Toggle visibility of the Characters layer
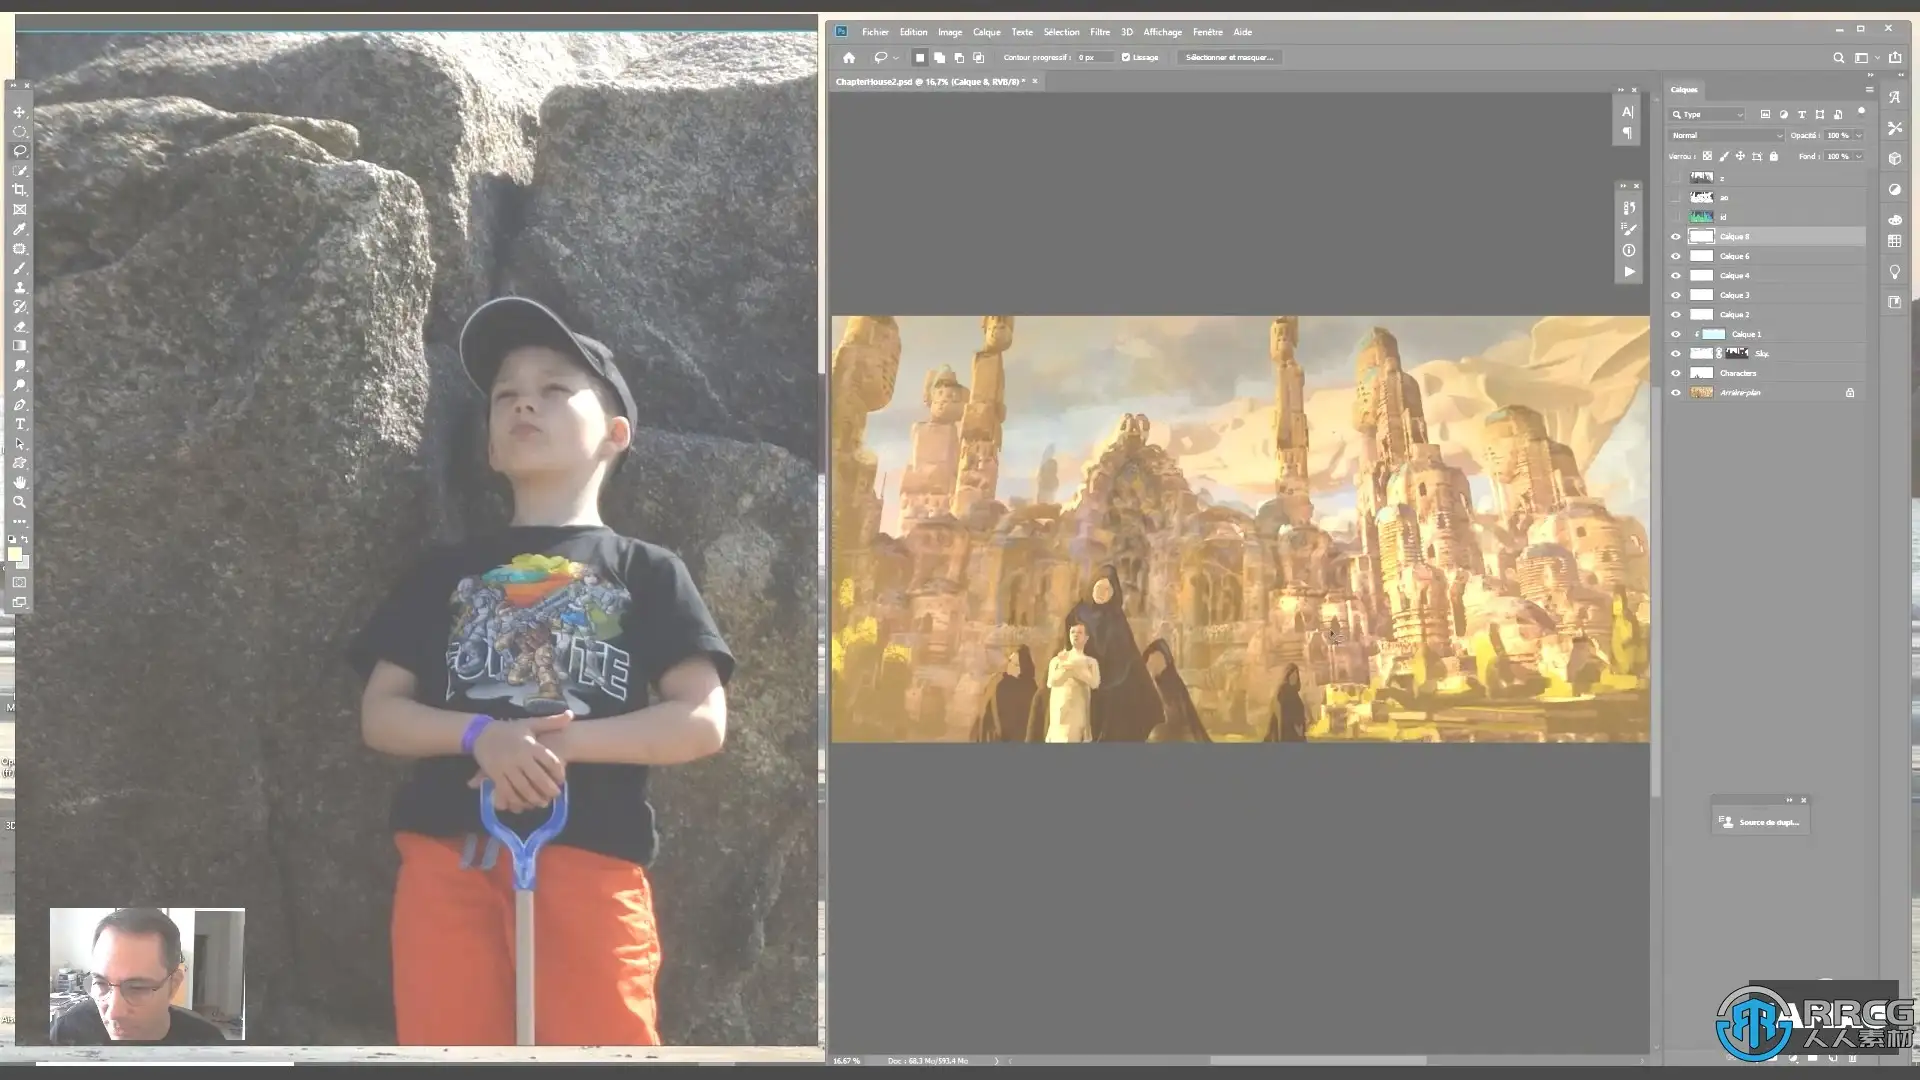Image resolution: width=1920 pixels, height=1080 pixels. [1676, 373]
